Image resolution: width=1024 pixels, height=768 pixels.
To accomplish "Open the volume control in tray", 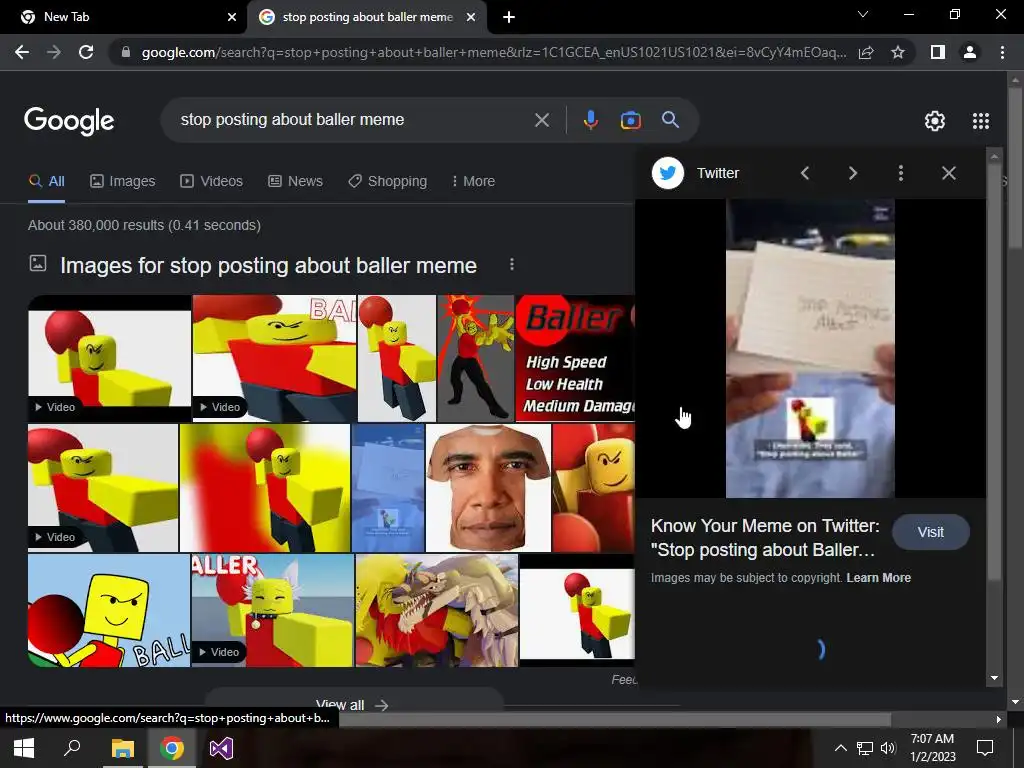I will point(888,748).
